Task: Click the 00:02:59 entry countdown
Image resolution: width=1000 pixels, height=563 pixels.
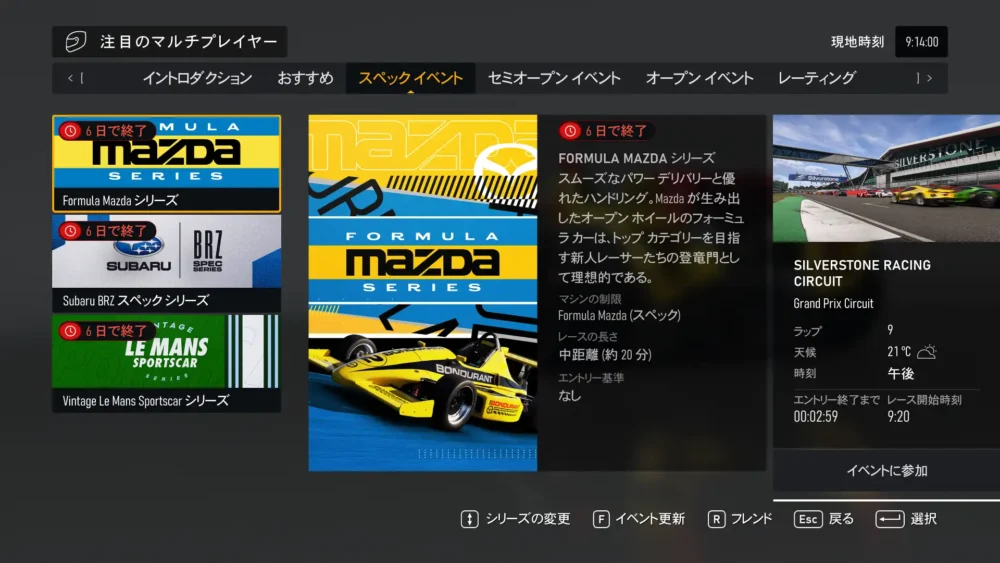Action: (x=816, y=417)
